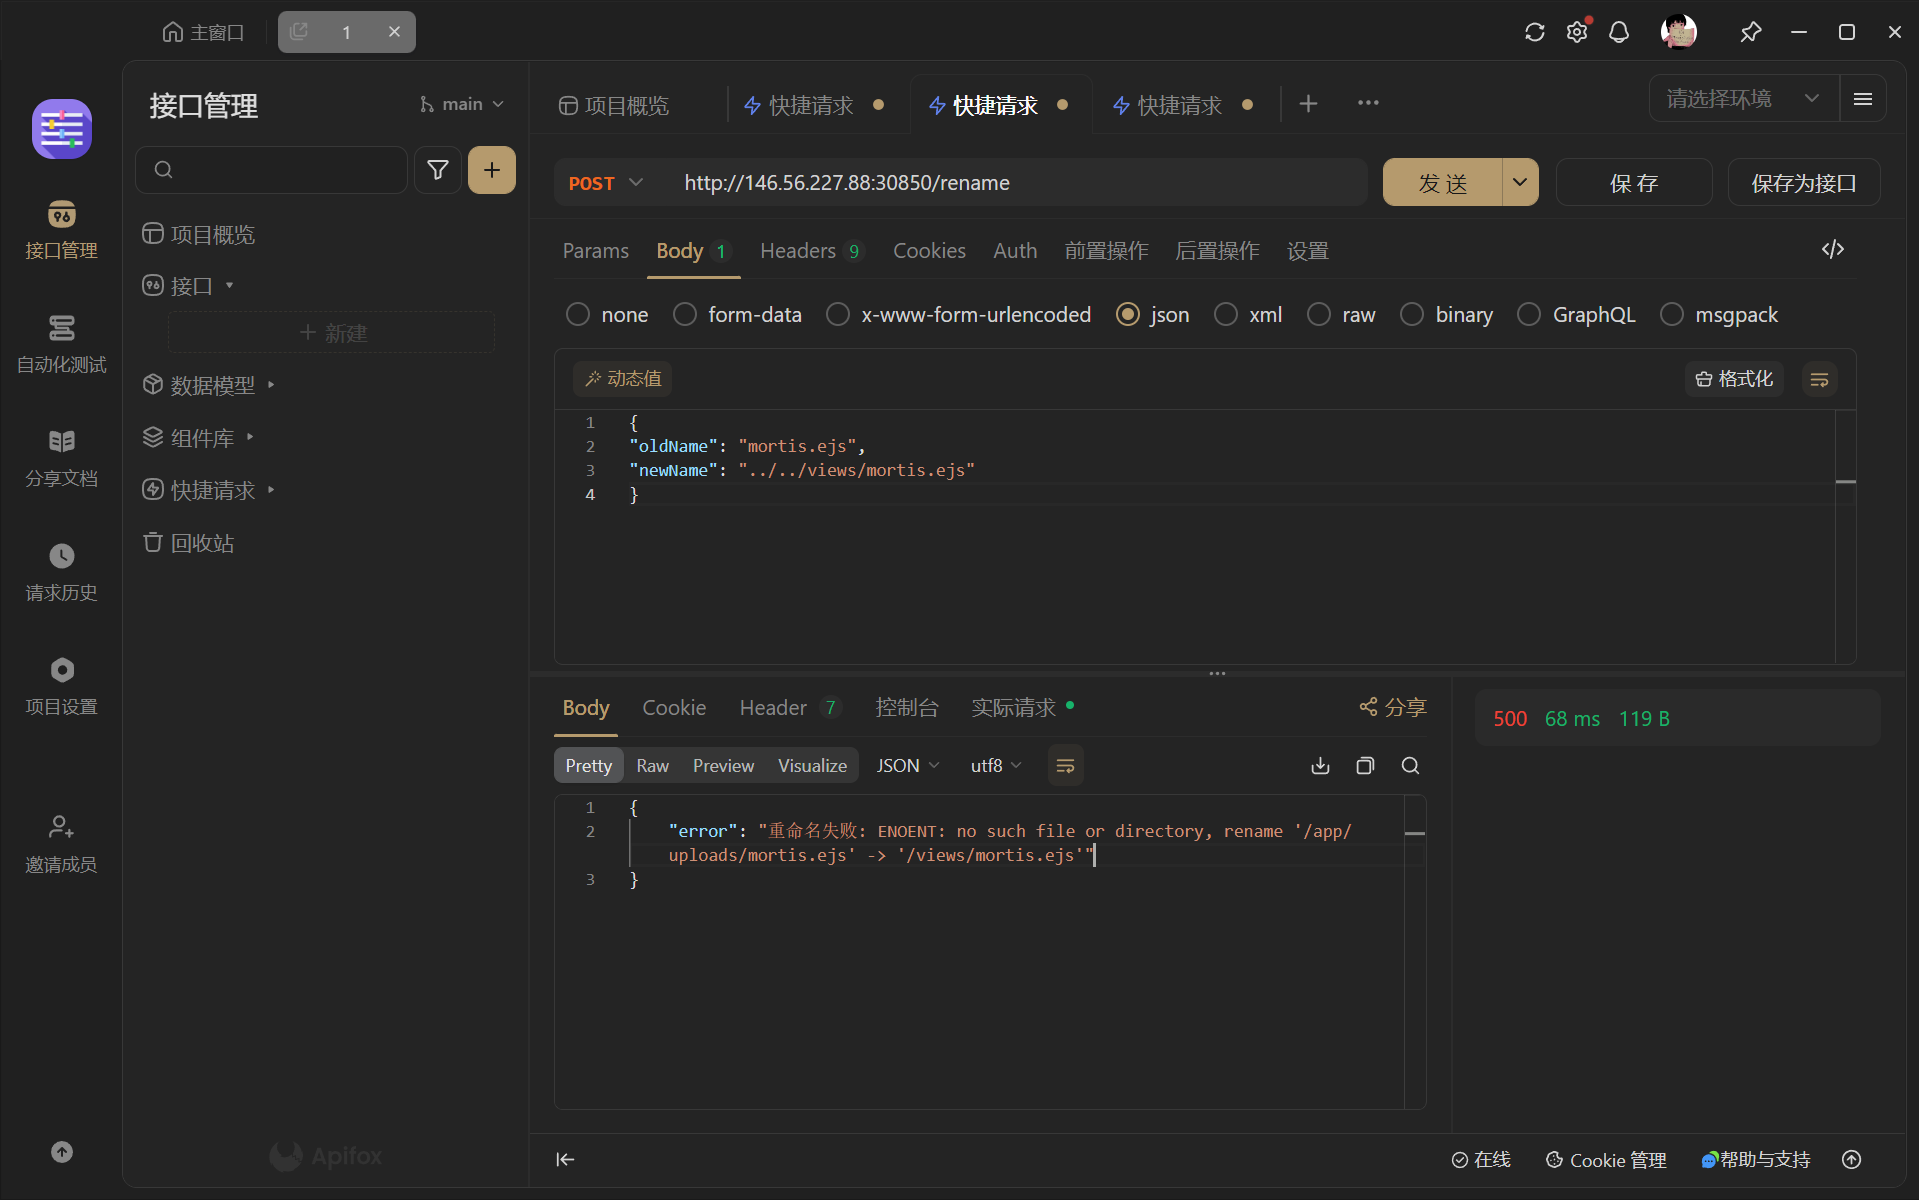Click the 格式化 button
Screen dimensions: 1919x1200
tap(1734, 379)
